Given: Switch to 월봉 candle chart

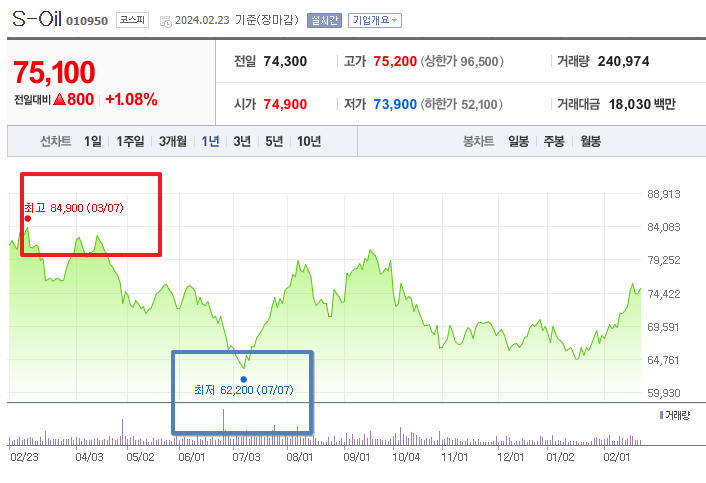Looking at the screenshot, I should (x=590, y=141).
